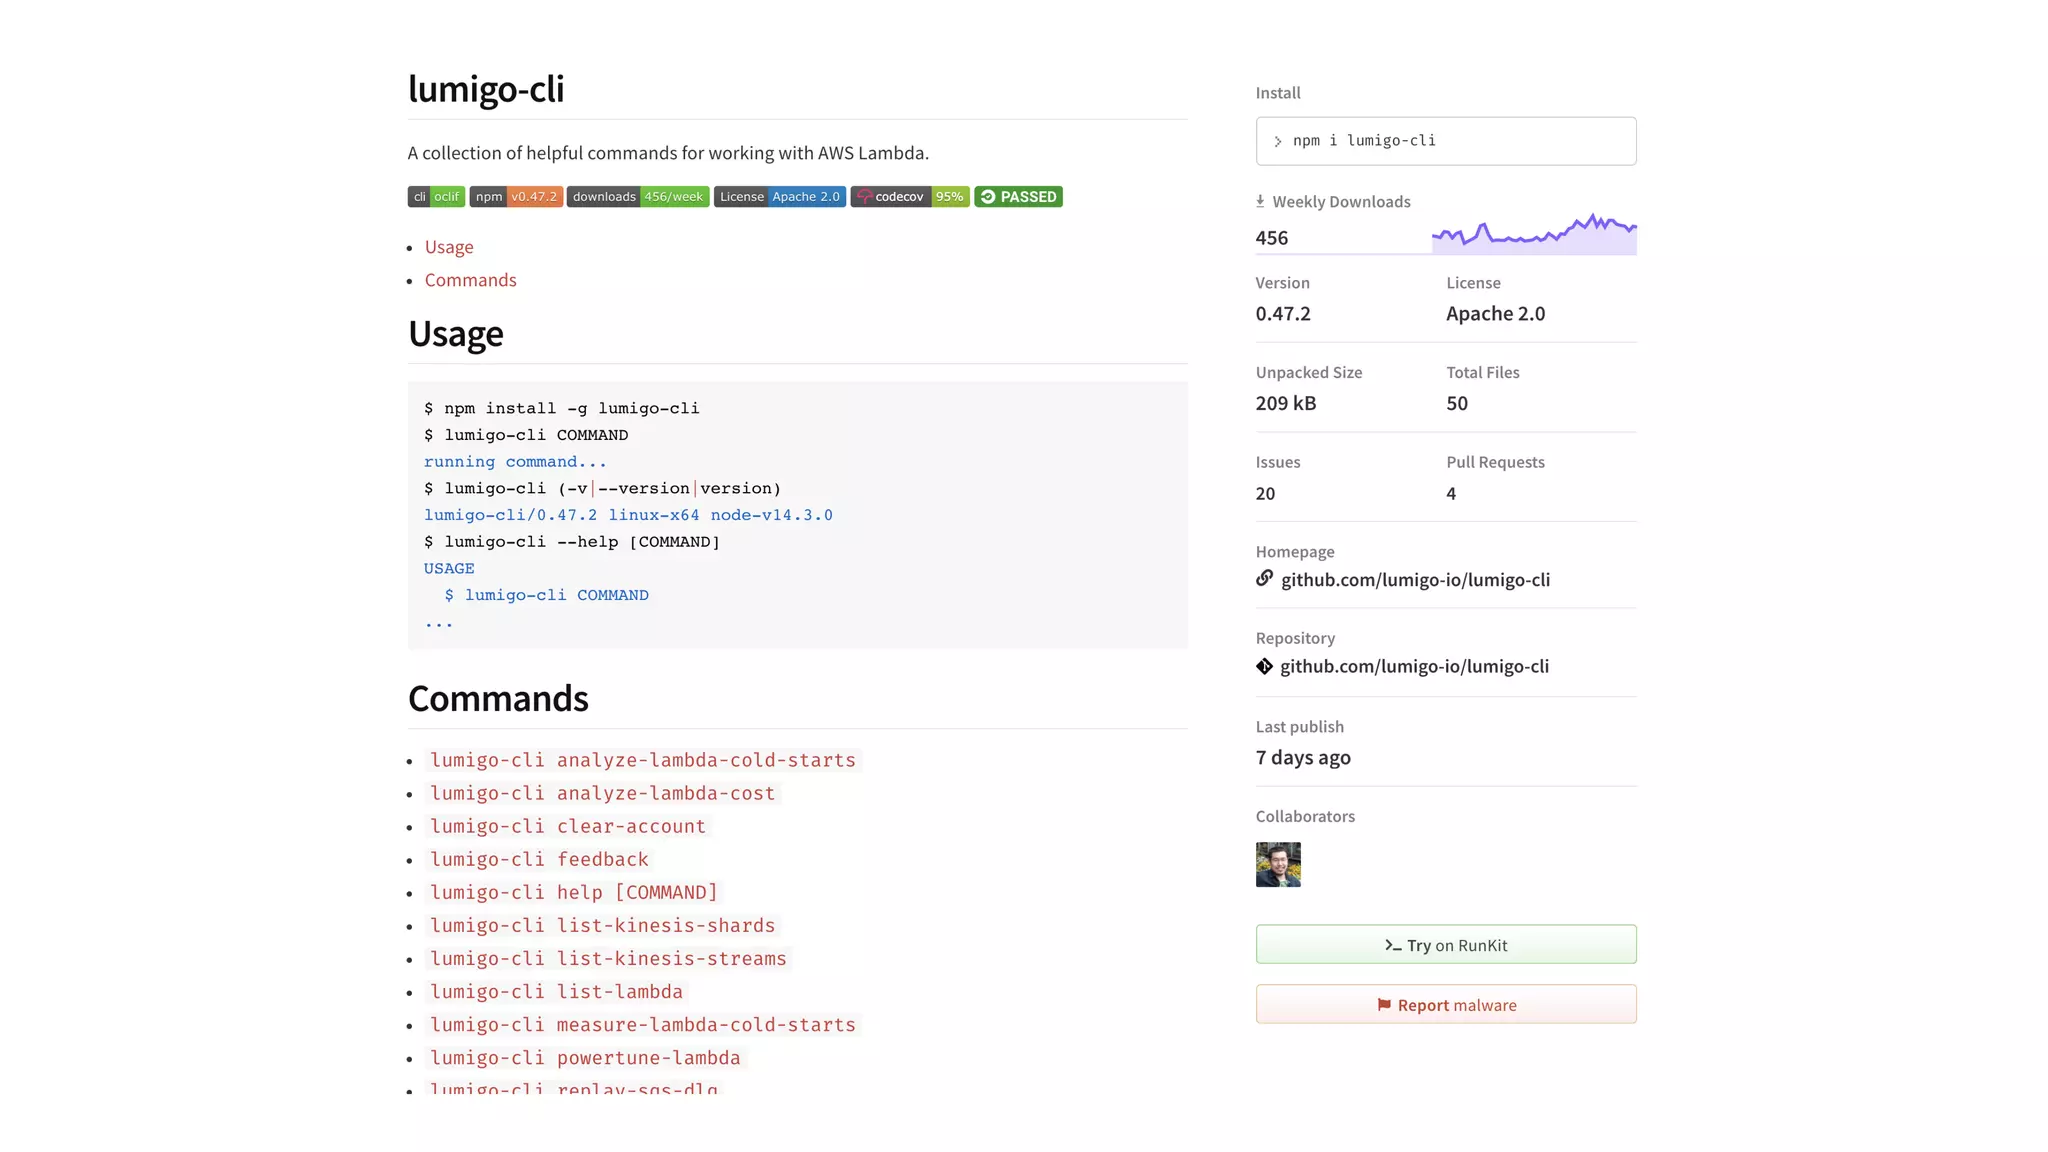Screen dimensions: 2048x1152
Task: Jump to the Commands section link
Action: [x=470, y=280]
